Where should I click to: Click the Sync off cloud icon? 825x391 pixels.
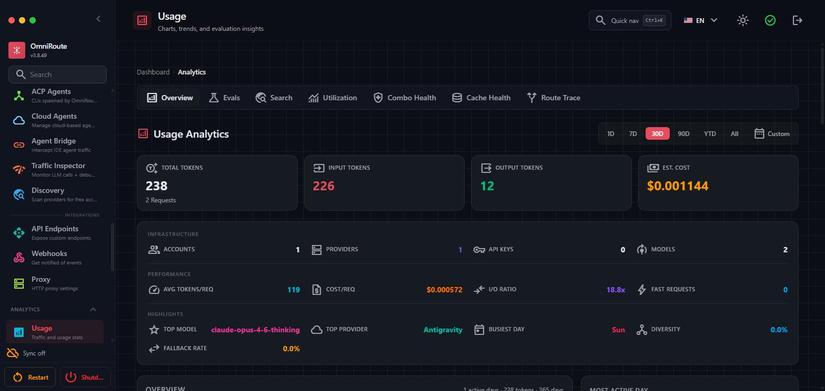coord(13,353)
